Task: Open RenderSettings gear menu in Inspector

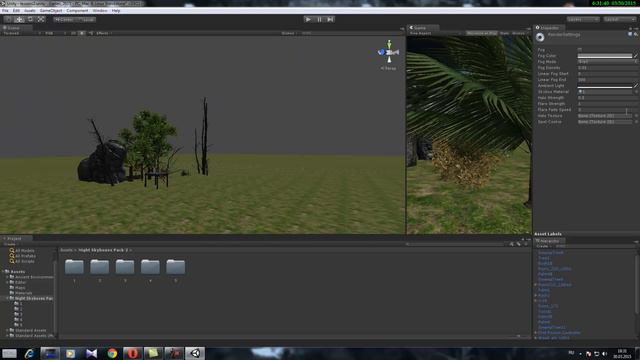Action: coord(636,34)
